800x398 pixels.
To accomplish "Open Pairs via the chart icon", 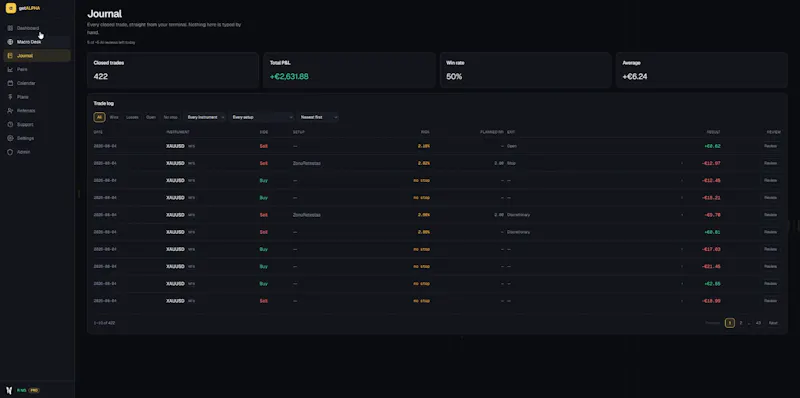I will click(10, 69).
